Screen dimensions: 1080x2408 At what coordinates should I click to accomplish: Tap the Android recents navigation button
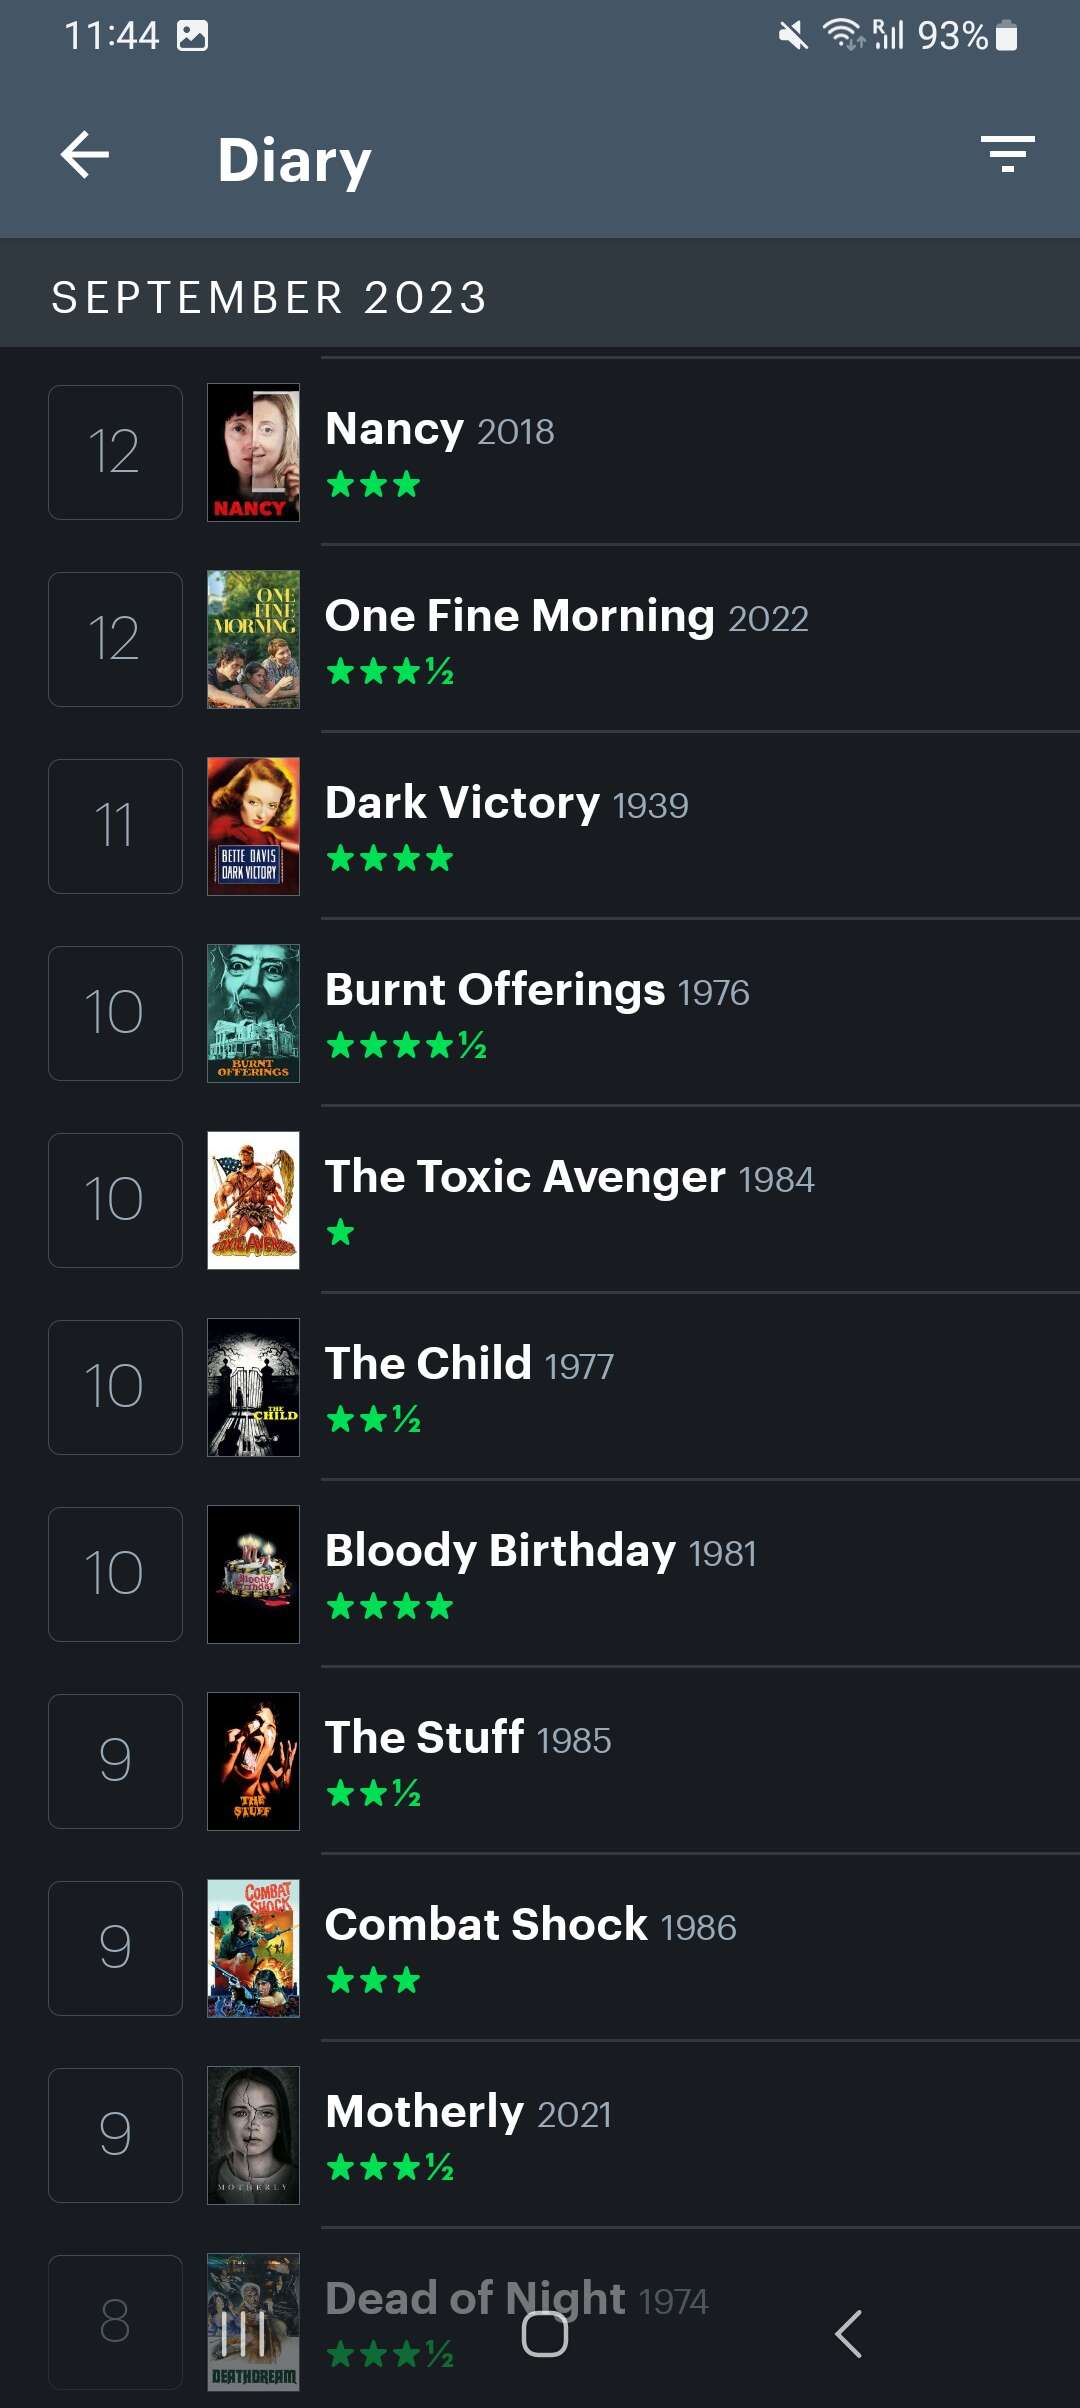pos(243,2337)
